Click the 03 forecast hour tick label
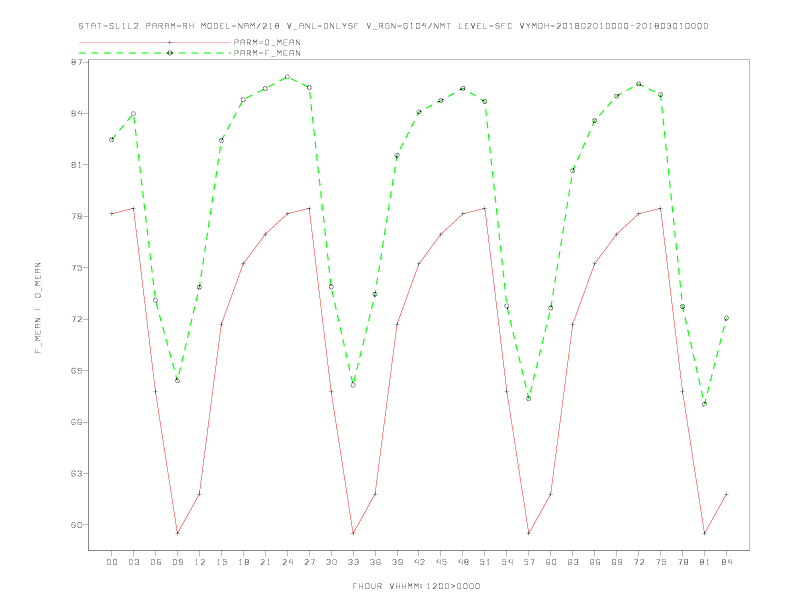This screenshot has height=612, width=792. pos(133,562)
